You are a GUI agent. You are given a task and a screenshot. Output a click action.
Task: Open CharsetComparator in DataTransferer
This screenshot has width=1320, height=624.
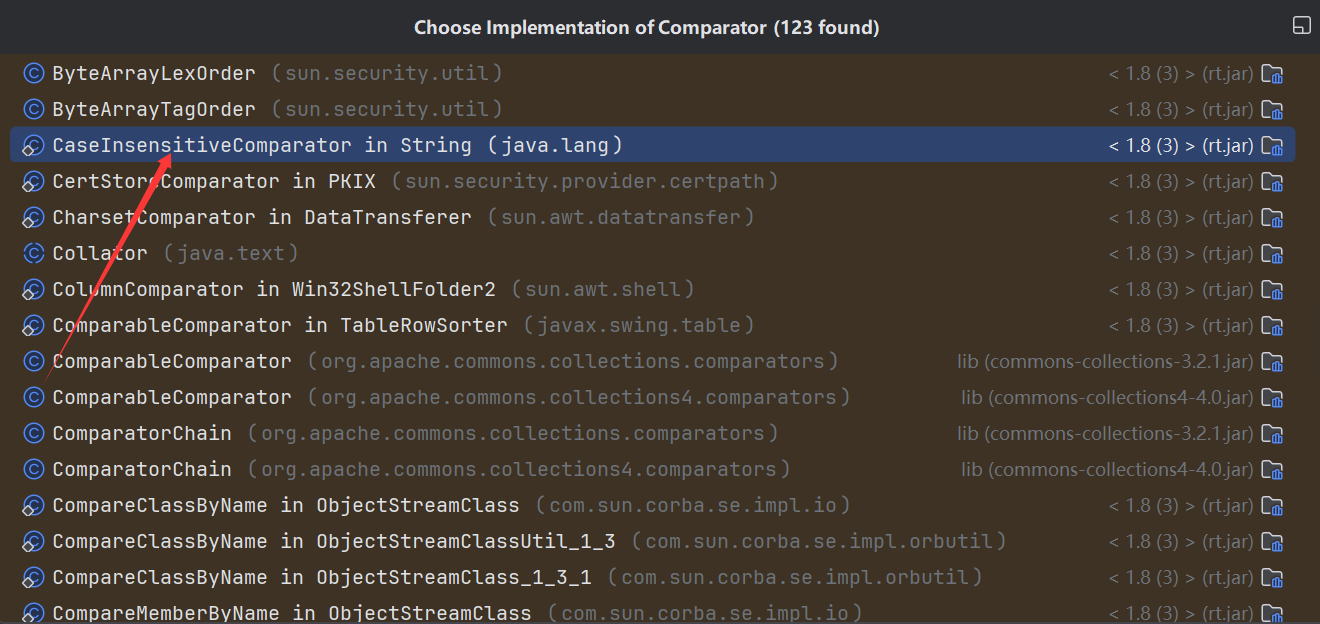[x=262, y=217]
